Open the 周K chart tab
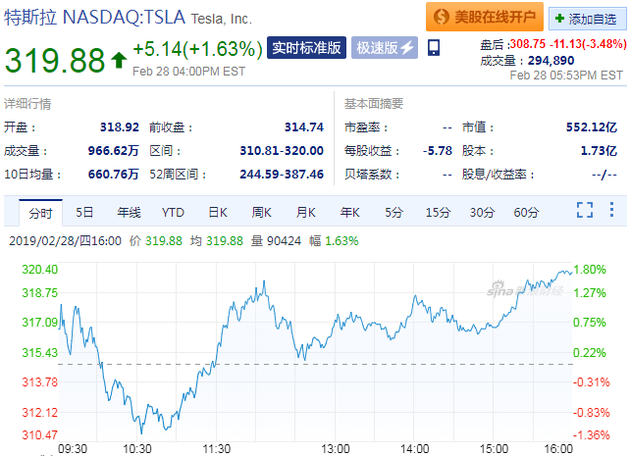Viewport: 630px width, 456px height. (x=262, y=212)
